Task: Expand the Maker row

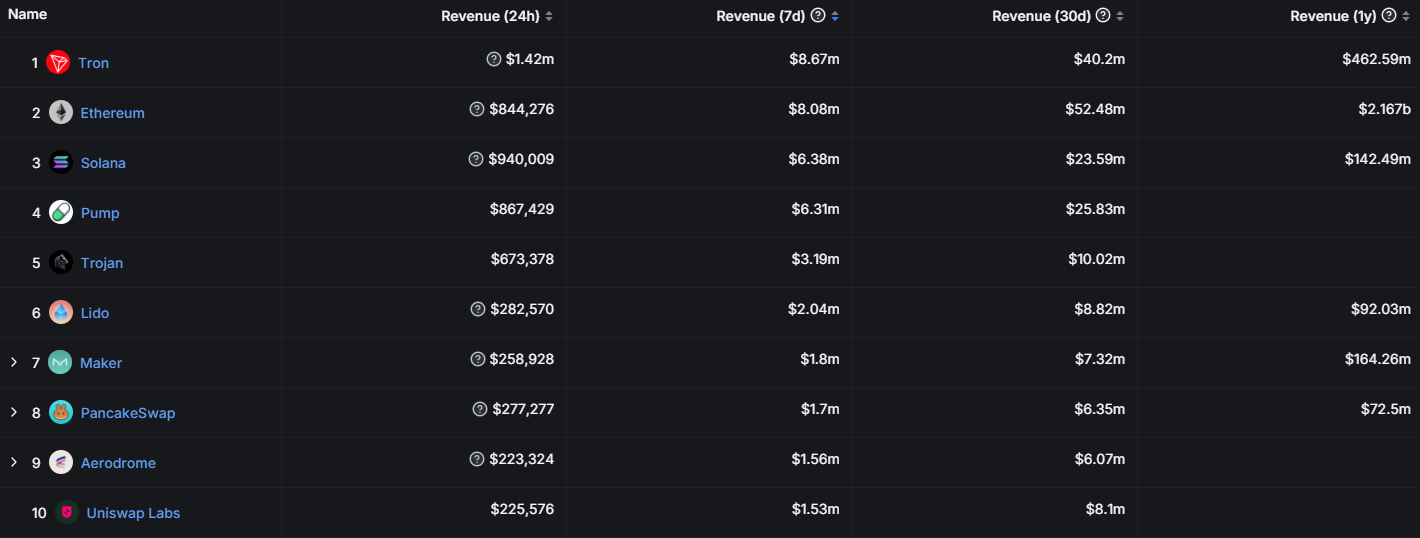Action: coord(14,362)
